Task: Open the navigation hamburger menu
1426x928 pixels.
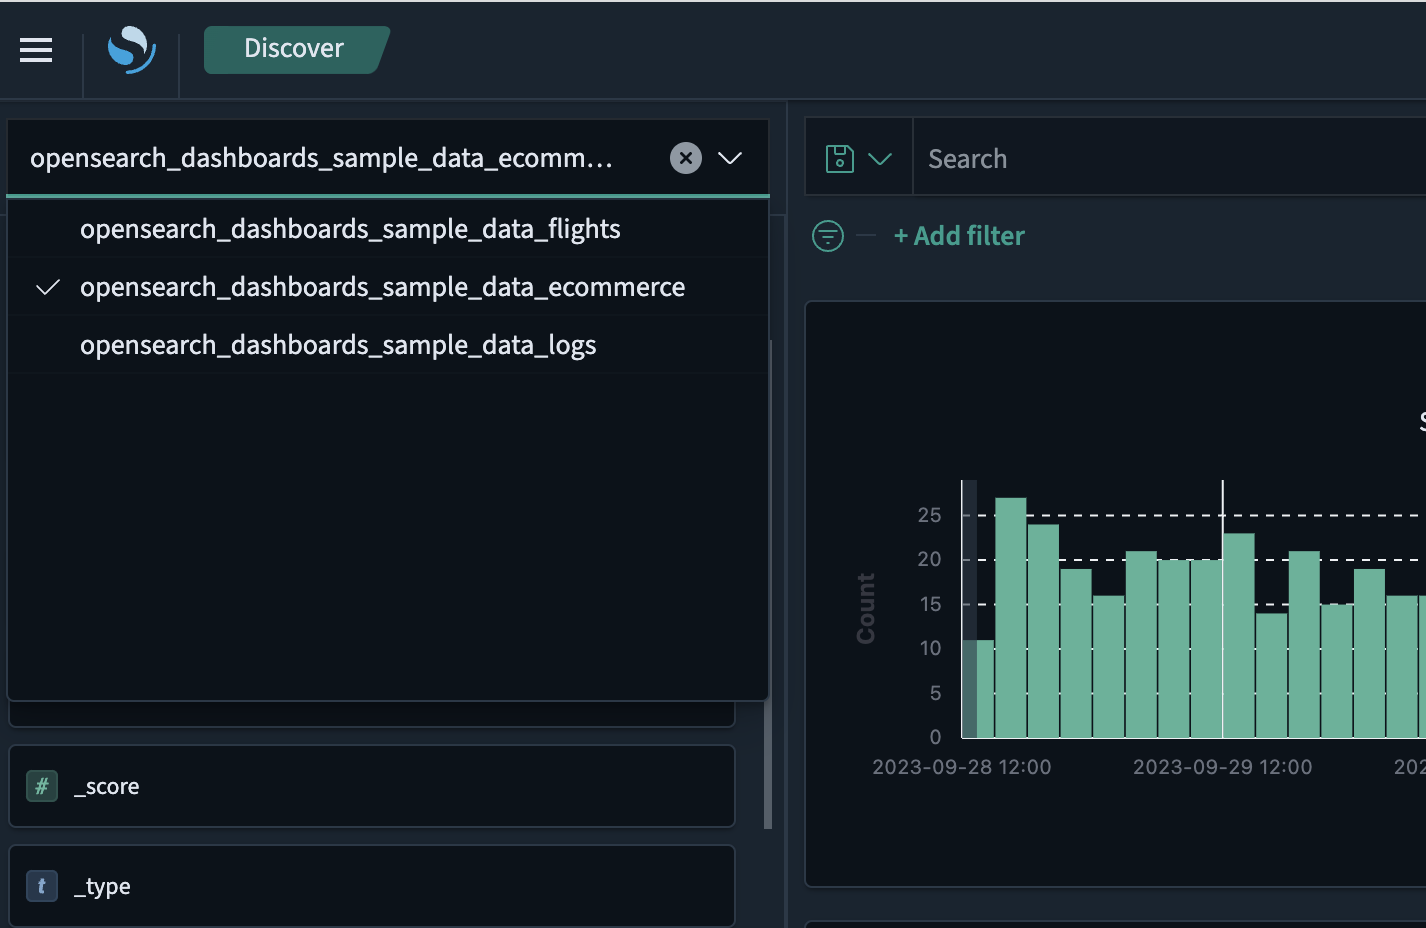Action: pos(36,50)
